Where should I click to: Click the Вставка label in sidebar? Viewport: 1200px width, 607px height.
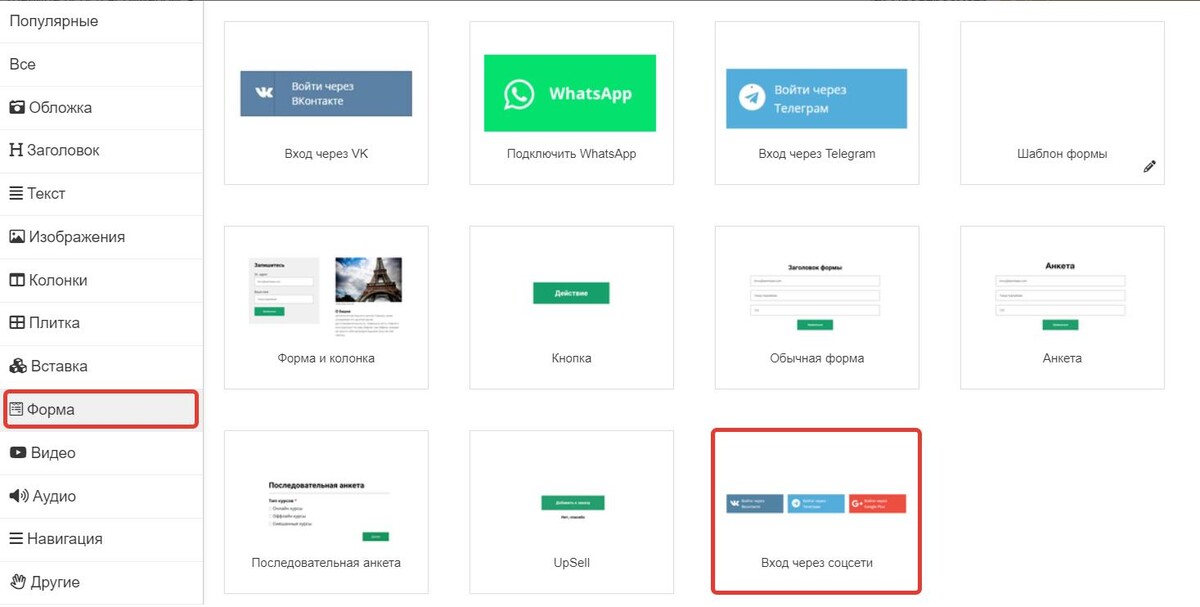pos(58,366)
